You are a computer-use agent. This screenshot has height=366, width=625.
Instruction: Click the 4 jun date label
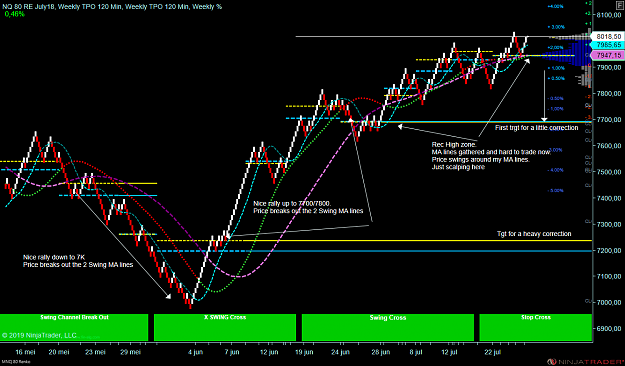[x=195, y=352]
